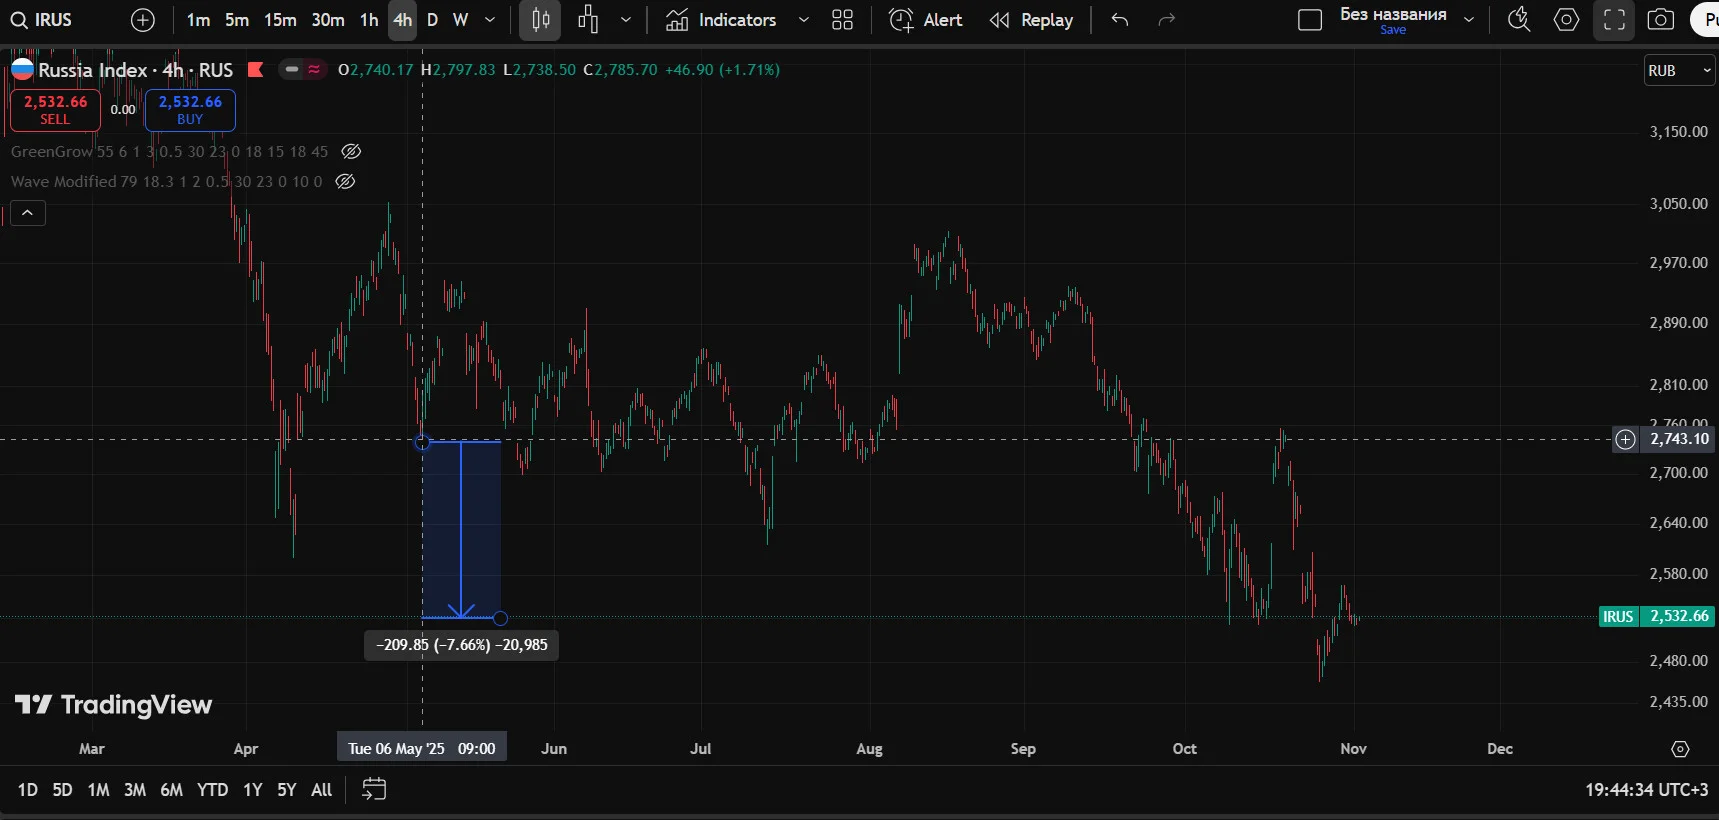Expand the chart type dropdown arrow
Screen dimensions: 1719x820
tap(626, 20)
